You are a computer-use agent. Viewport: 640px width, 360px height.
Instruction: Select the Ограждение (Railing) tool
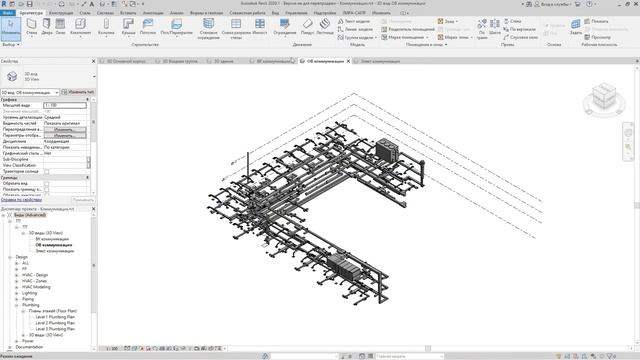[284, 27]
